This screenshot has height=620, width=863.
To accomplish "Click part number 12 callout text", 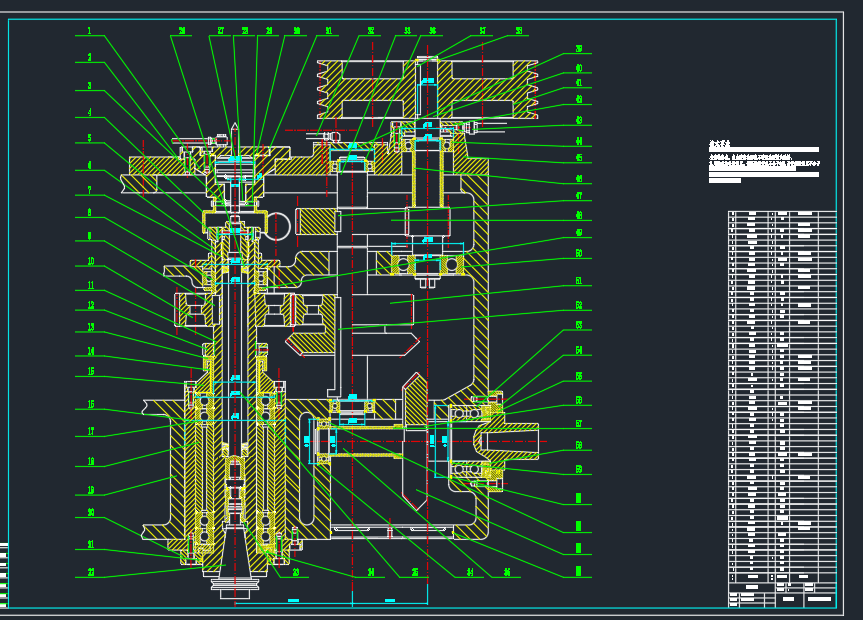I will point(91,305).
